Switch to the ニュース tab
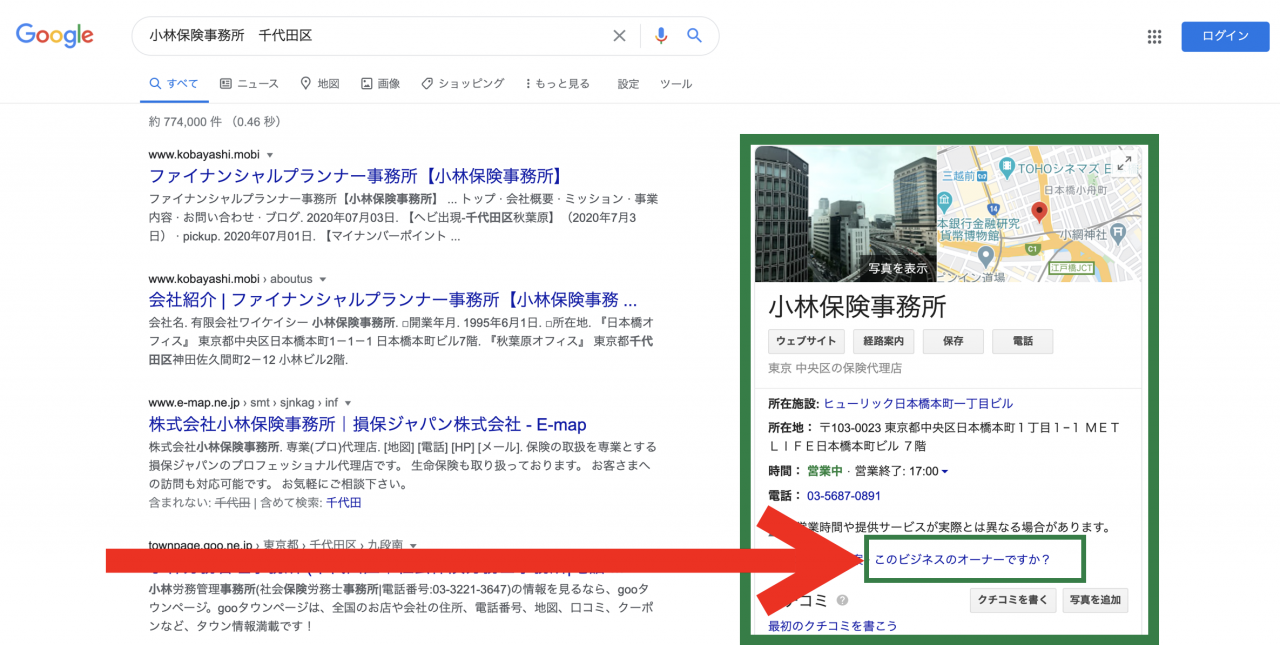 pos(249,84)
